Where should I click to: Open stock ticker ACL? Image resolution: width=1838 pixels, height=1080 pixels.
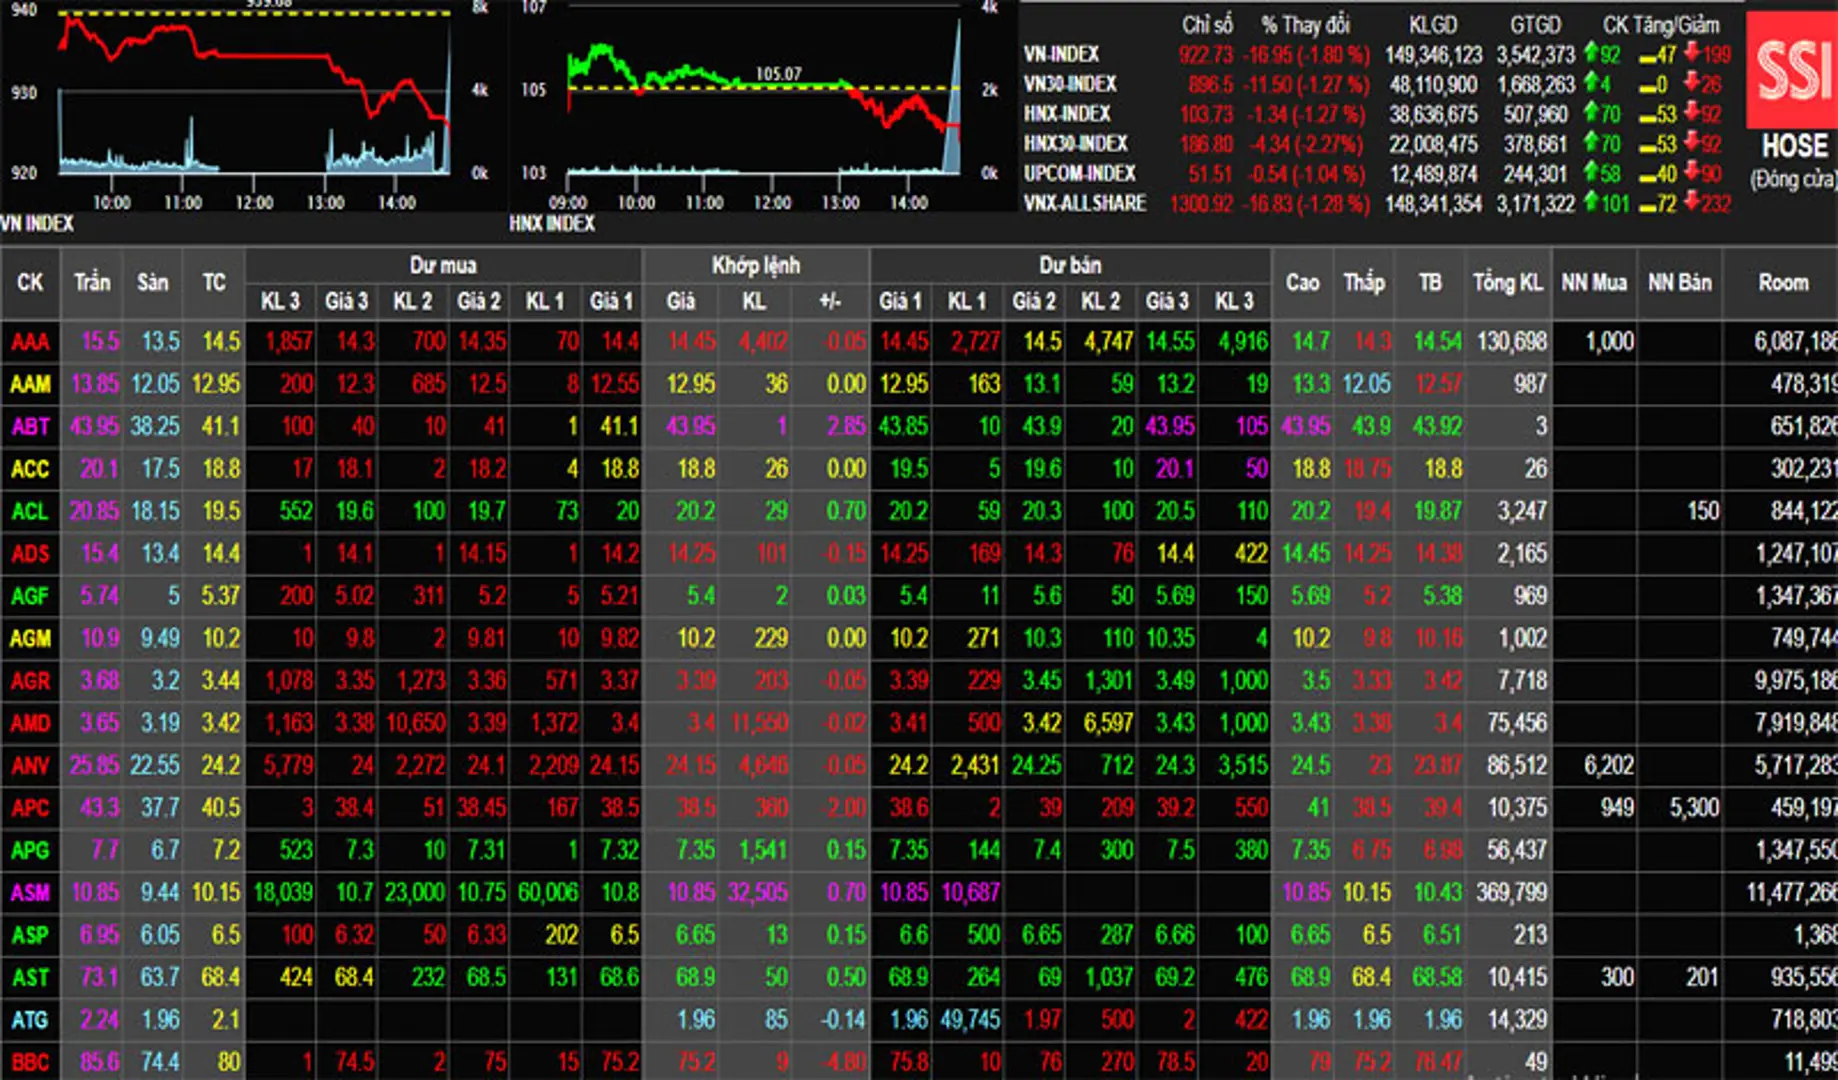(30, 512)
